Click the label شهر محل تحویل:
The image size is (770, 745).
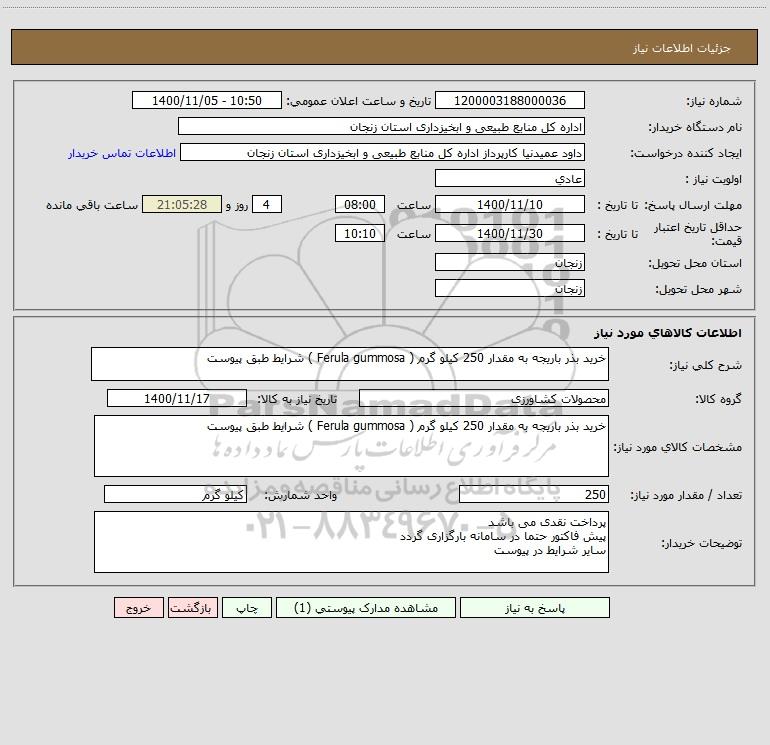(698, 289)
